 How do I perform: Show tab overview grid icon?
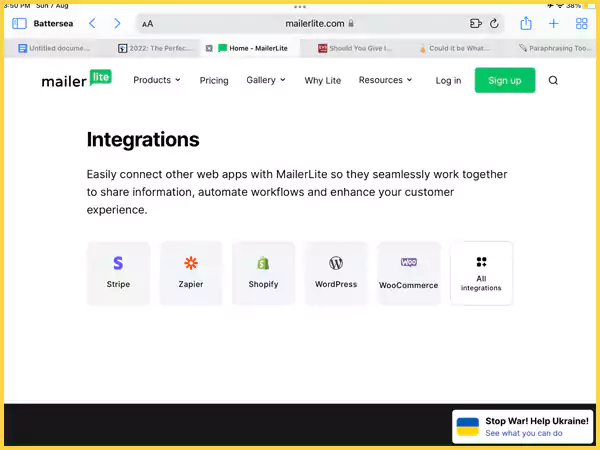click(x=581, y=23)
